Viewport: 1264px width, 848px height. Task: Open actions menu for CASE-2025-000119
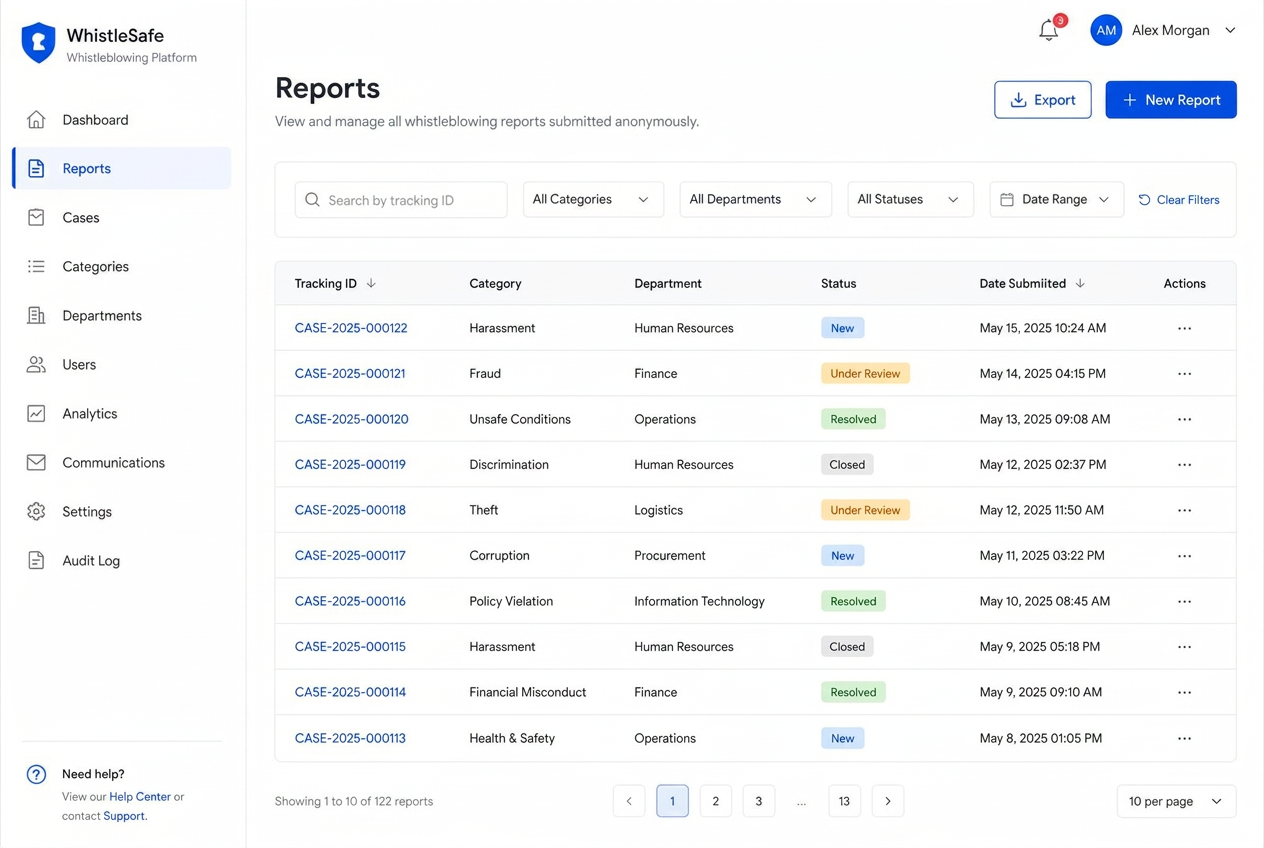1184,465
